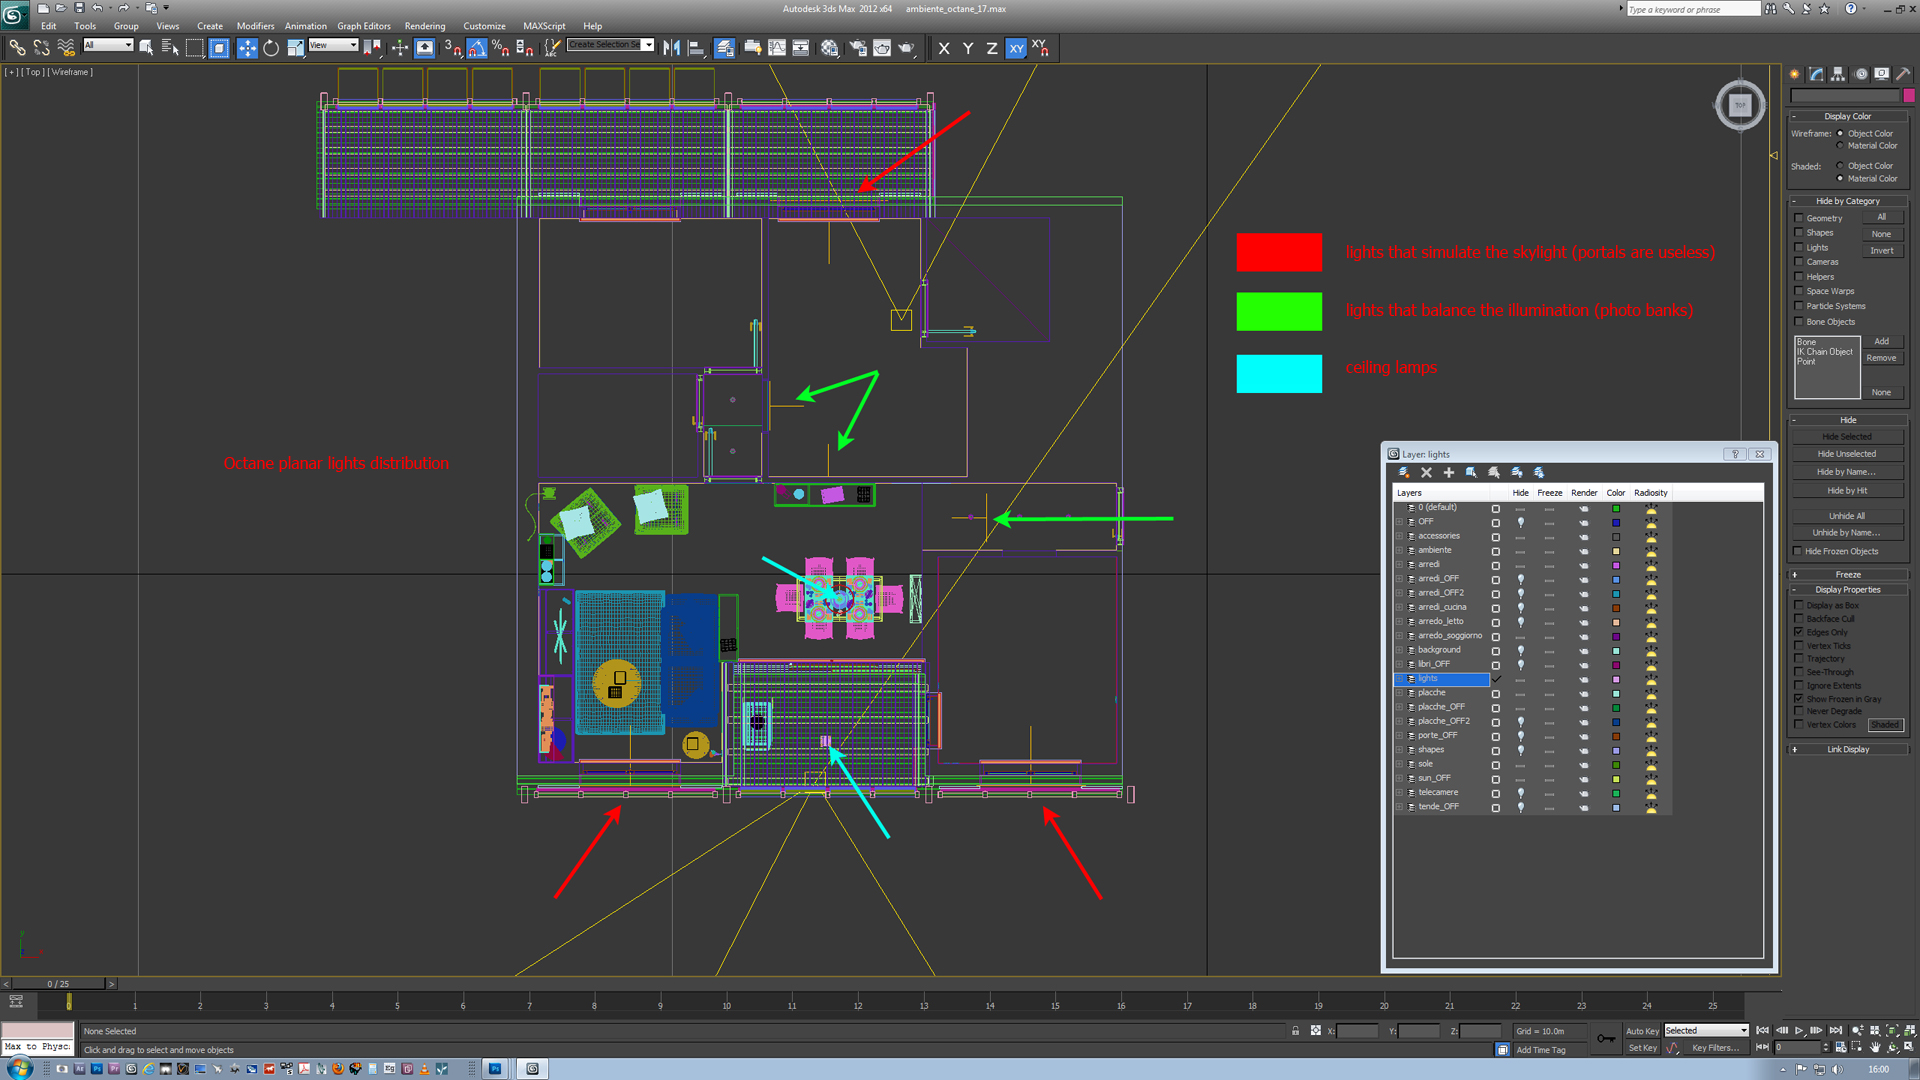Open the Modifiers menu
The height and width of the screenshot is (1080, 1920).
[255, 26]
